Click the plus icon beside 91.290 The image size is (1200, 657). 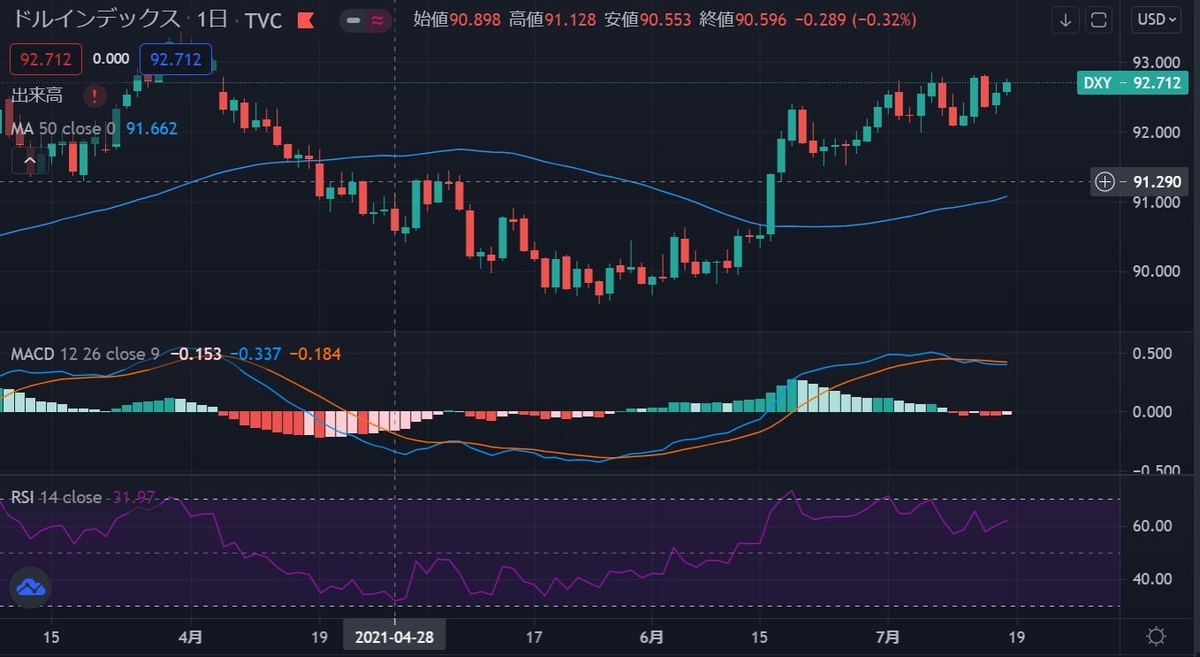(1105, 182)
